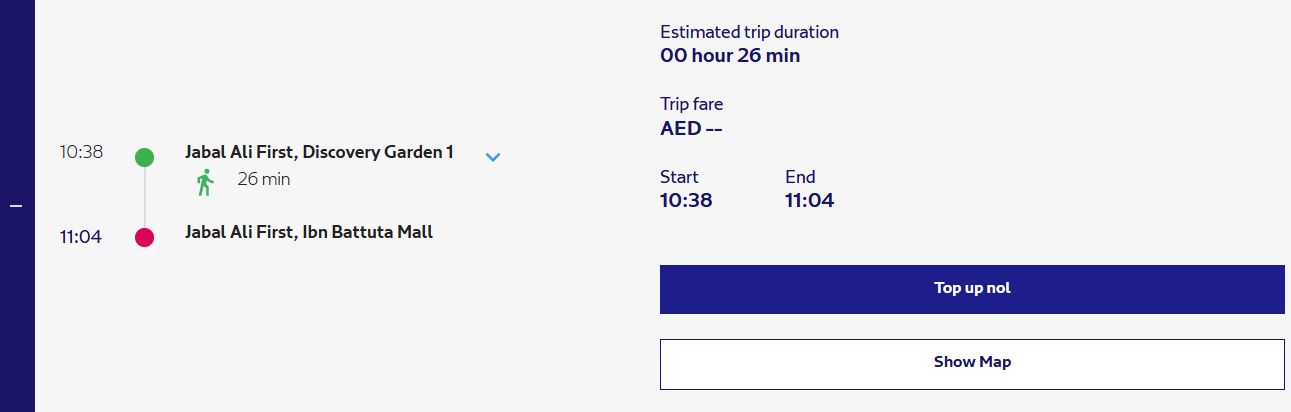Click the red destination point circle

(x=144, y=237)
